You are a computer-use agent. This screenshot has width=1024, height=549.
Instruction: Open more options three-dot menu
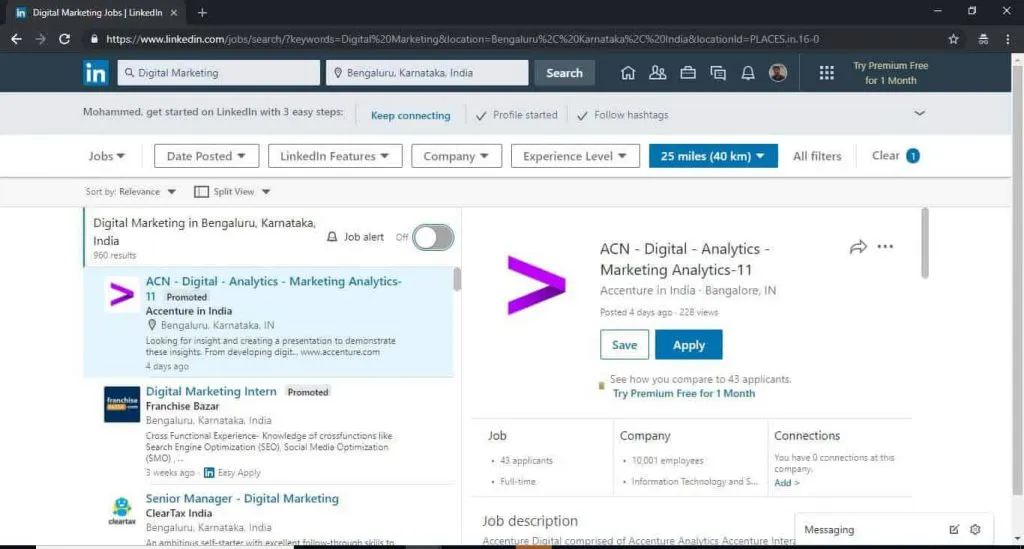[885, 247]
